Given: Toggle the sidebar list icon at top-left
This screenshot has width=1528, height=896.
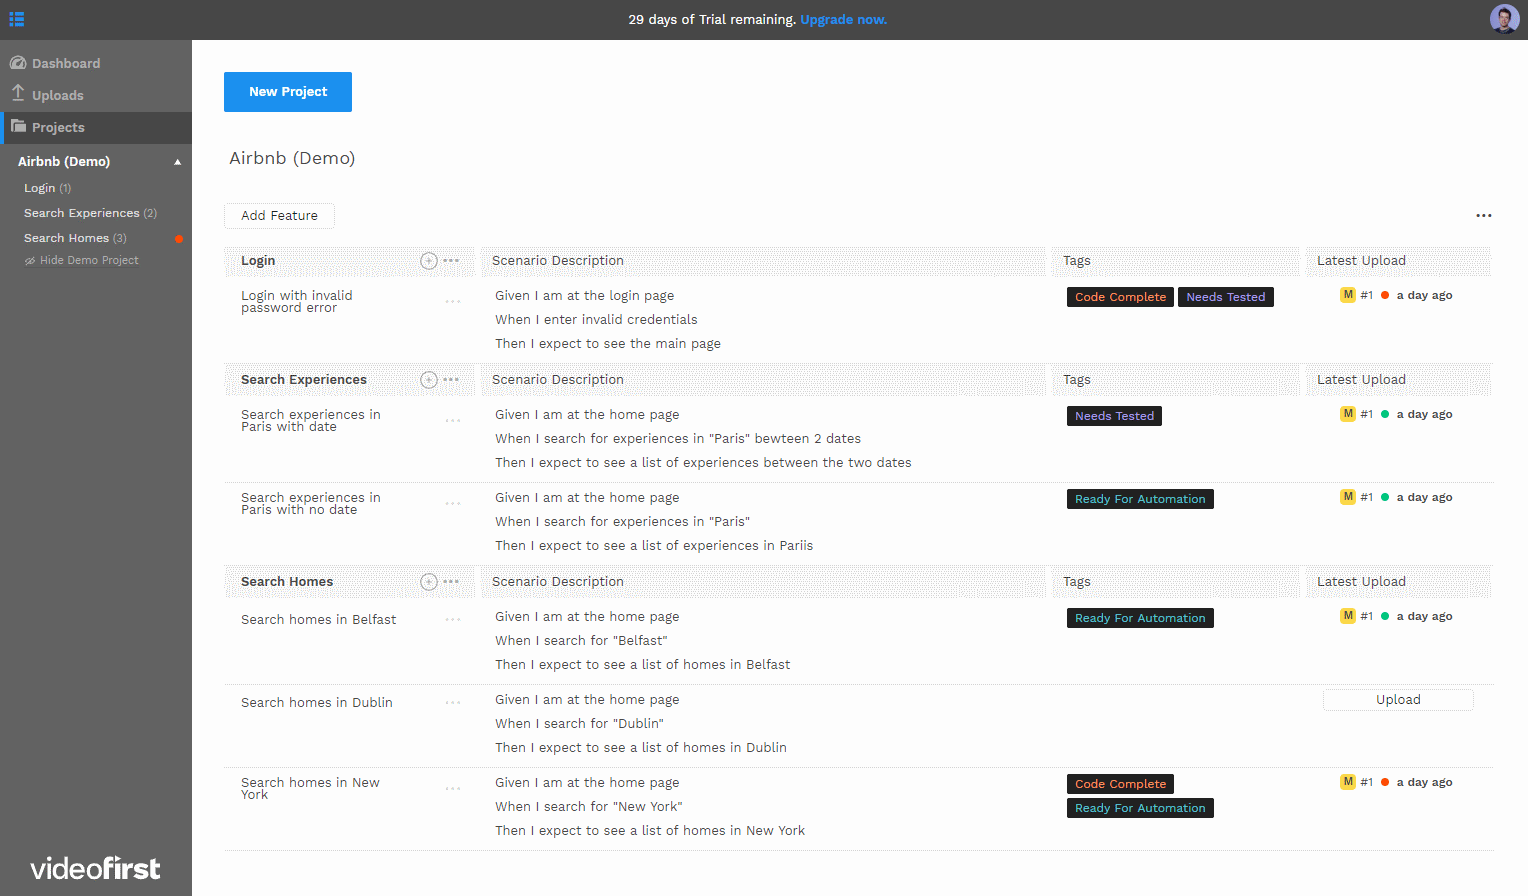Looking at the screenshot, I should pyautogui.click(x=17, y=19).
